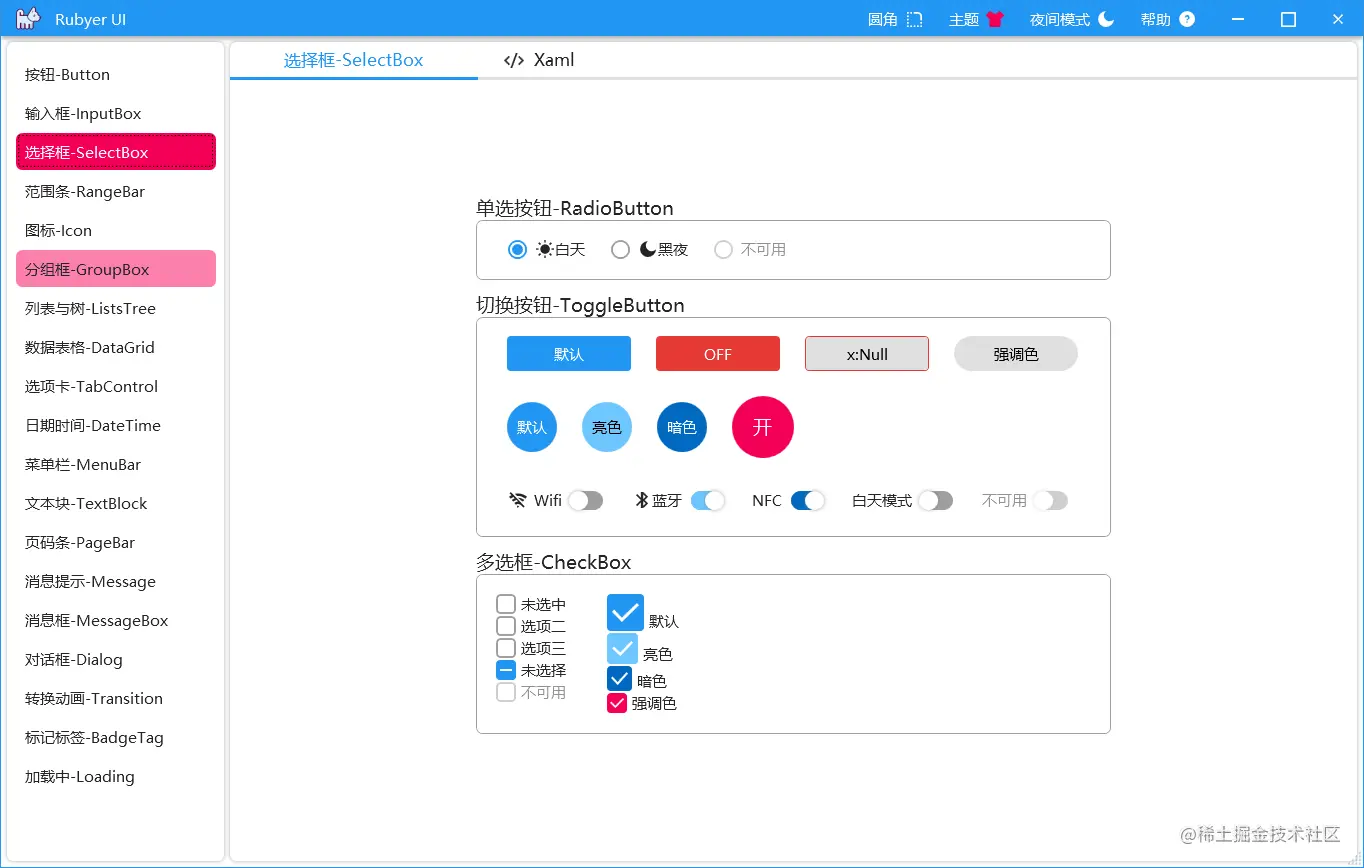Click the 强调色 rounded button
Image resolution: width=1364 pixels, height=868 pixels.
coord(1015,353)
